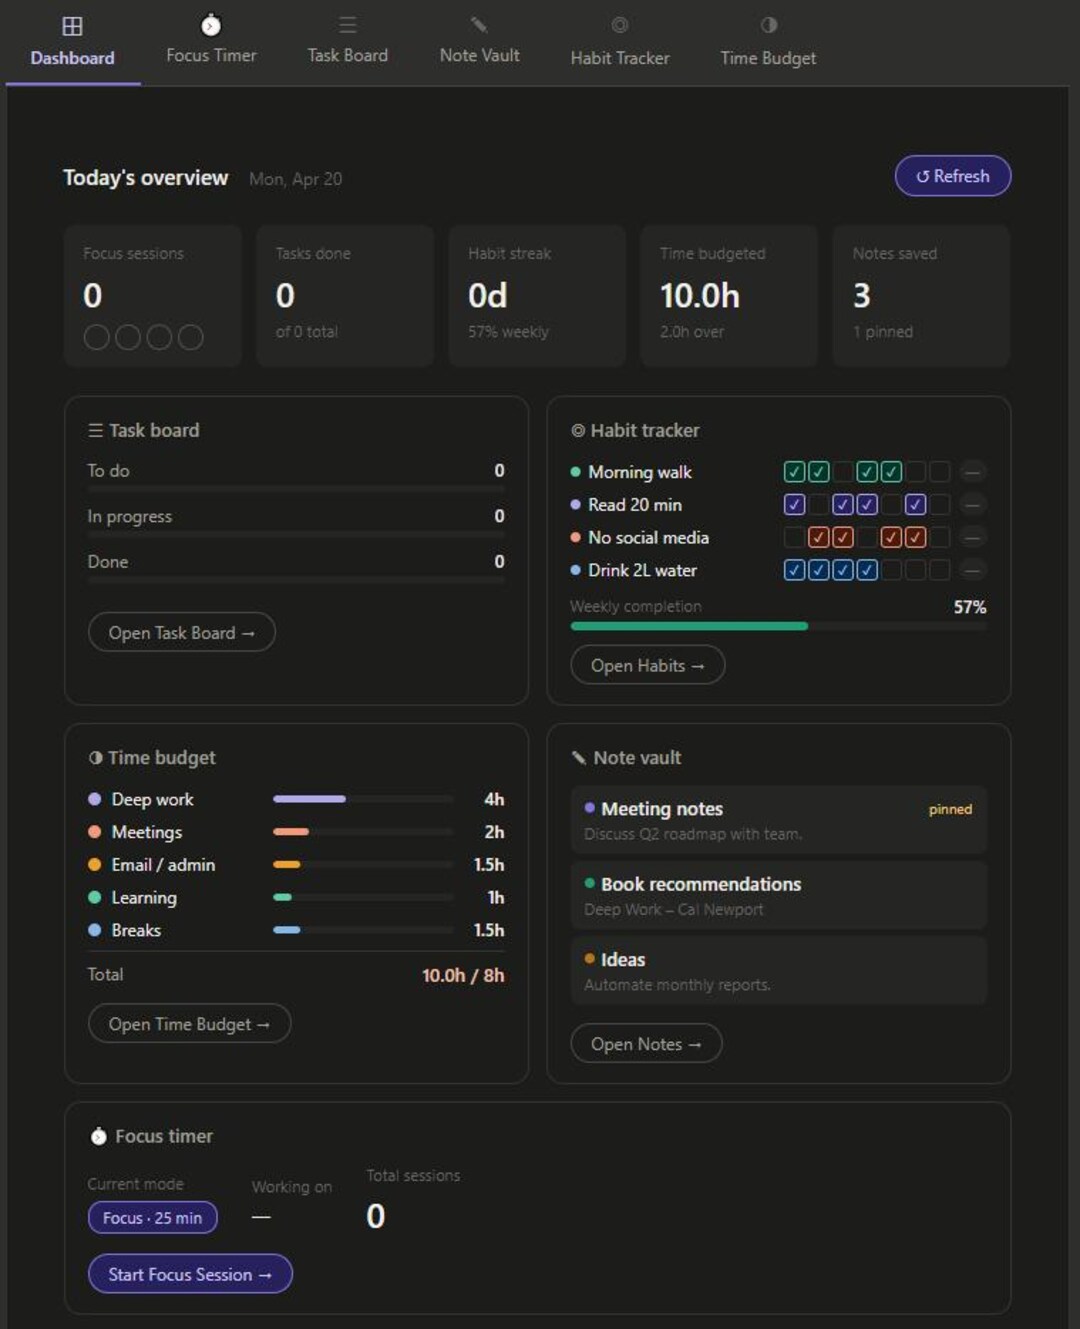
Task: Click the green dot beside Morning walk
Action: pos(576,472)
